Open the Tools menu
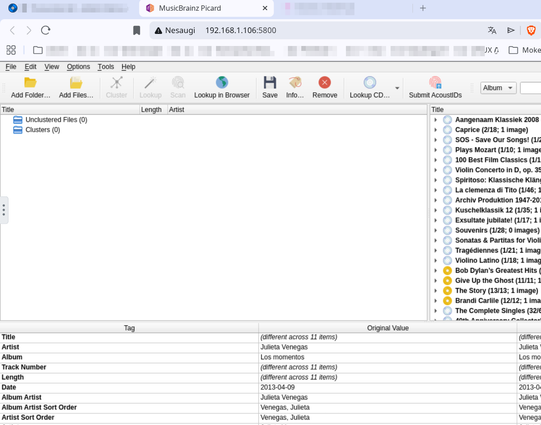Viewport: 541px width, 425px height. click(x=106, y=67)
